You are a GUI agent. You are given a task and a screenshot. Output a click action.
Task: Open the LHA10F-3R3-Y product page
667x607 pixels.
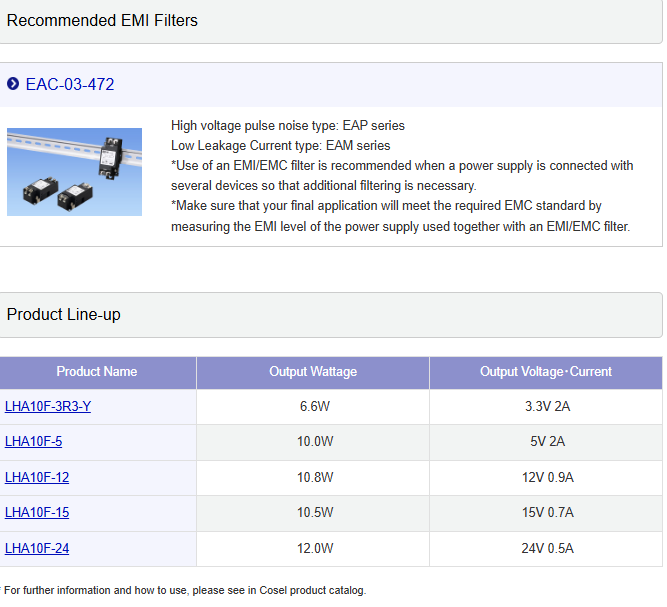[48, 406]
